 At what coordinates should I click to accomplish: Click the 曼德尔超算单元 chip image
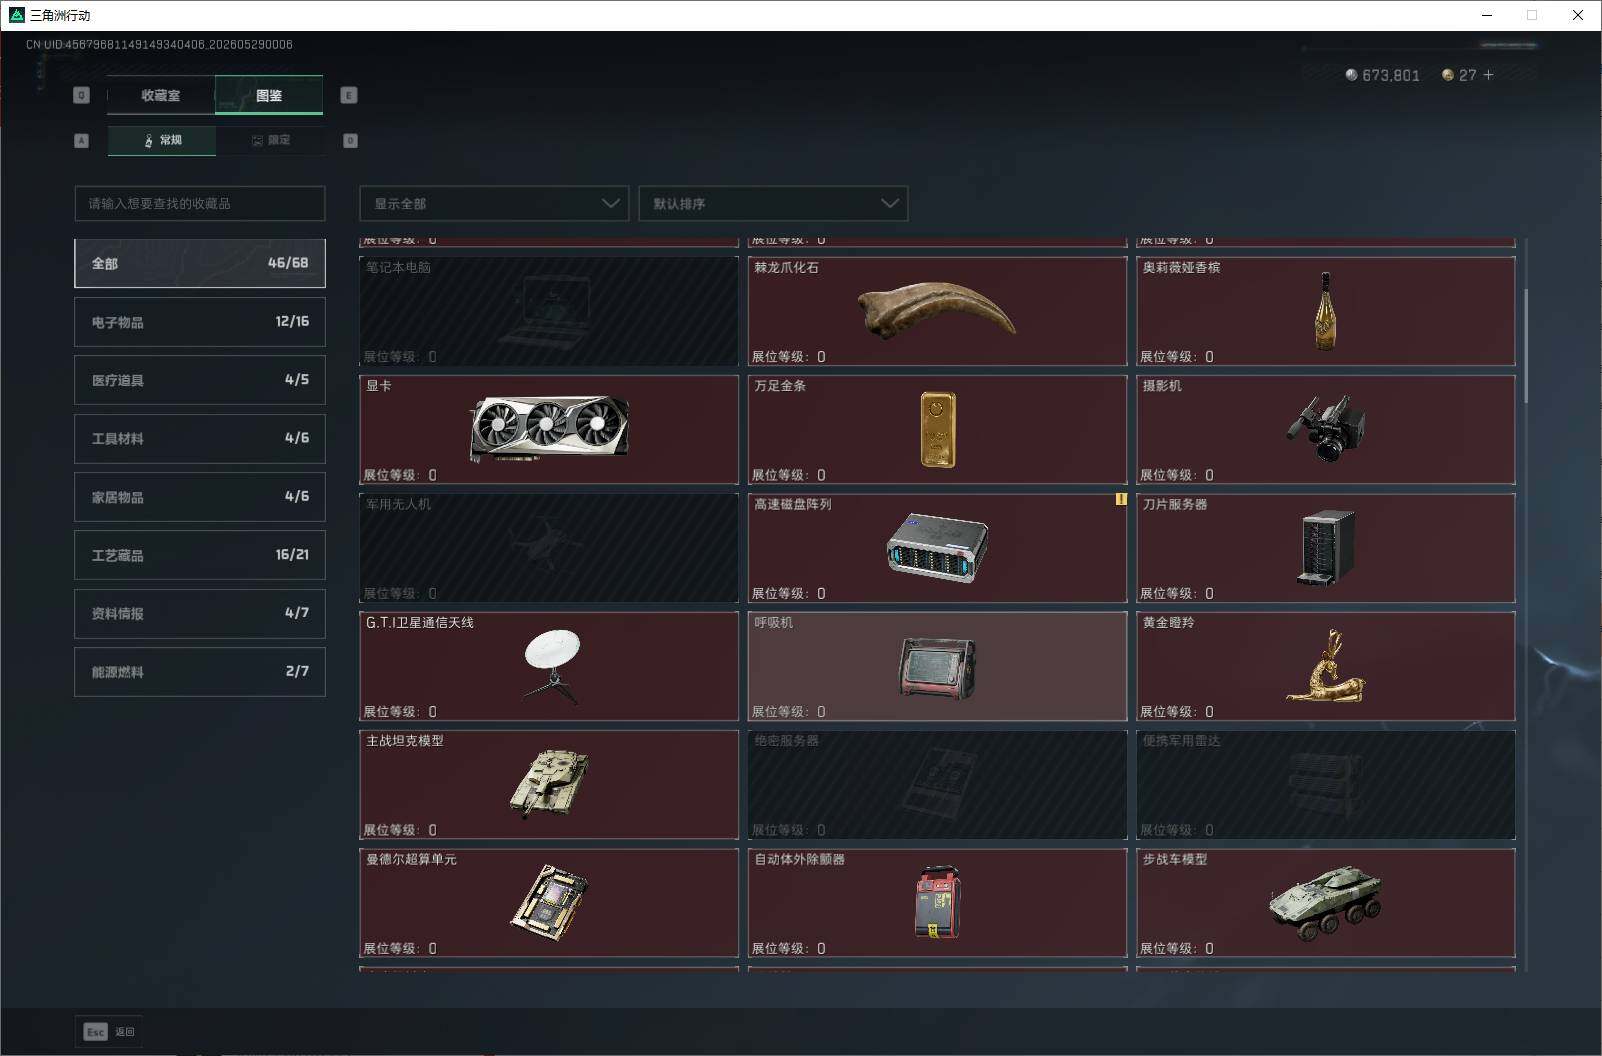pos(549,902)
